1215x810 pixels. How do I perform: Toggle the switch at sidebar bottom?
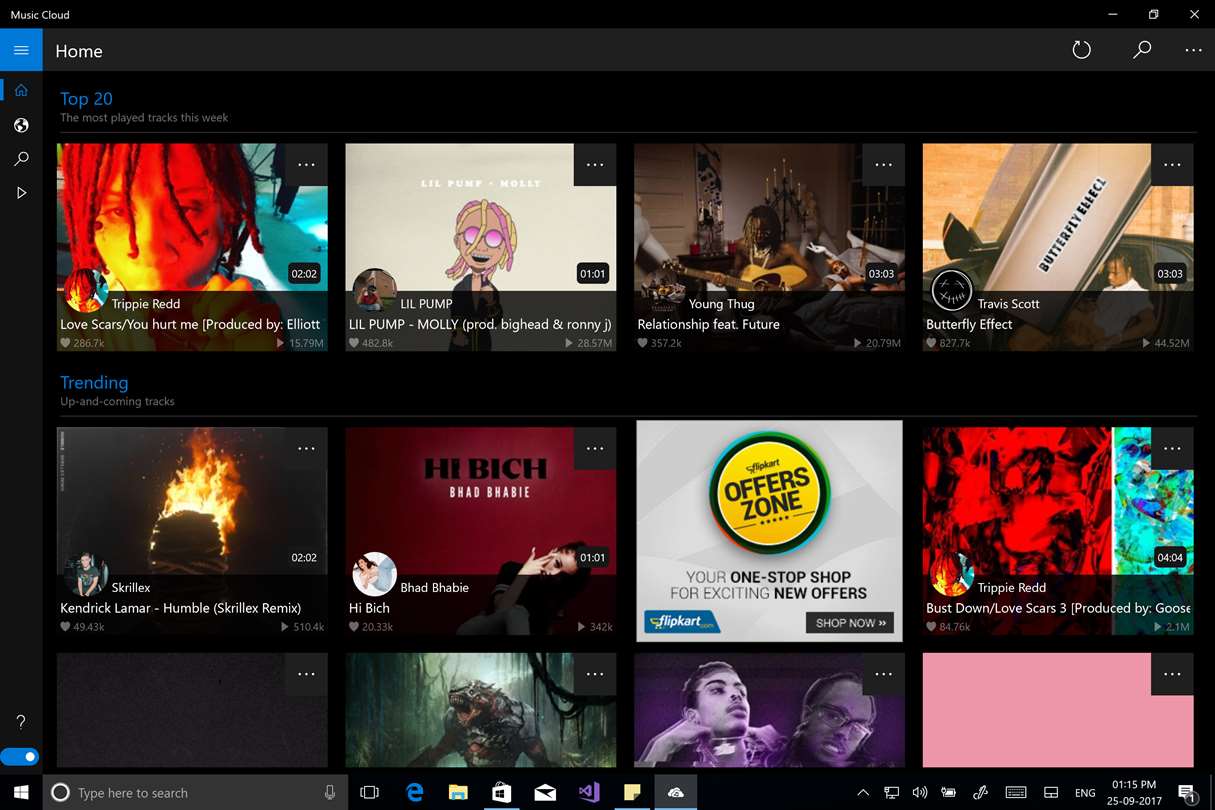pos(19,757)
